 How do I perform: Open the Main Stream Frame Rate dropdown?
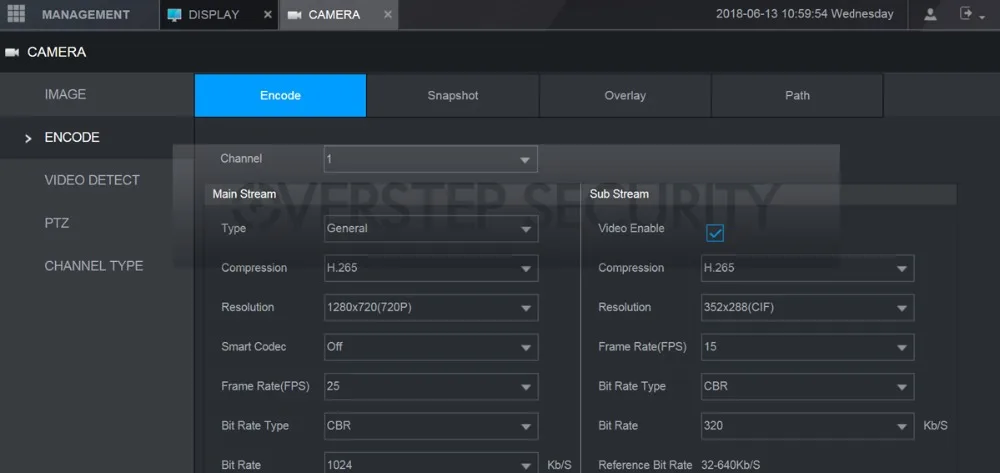[430, 387]
